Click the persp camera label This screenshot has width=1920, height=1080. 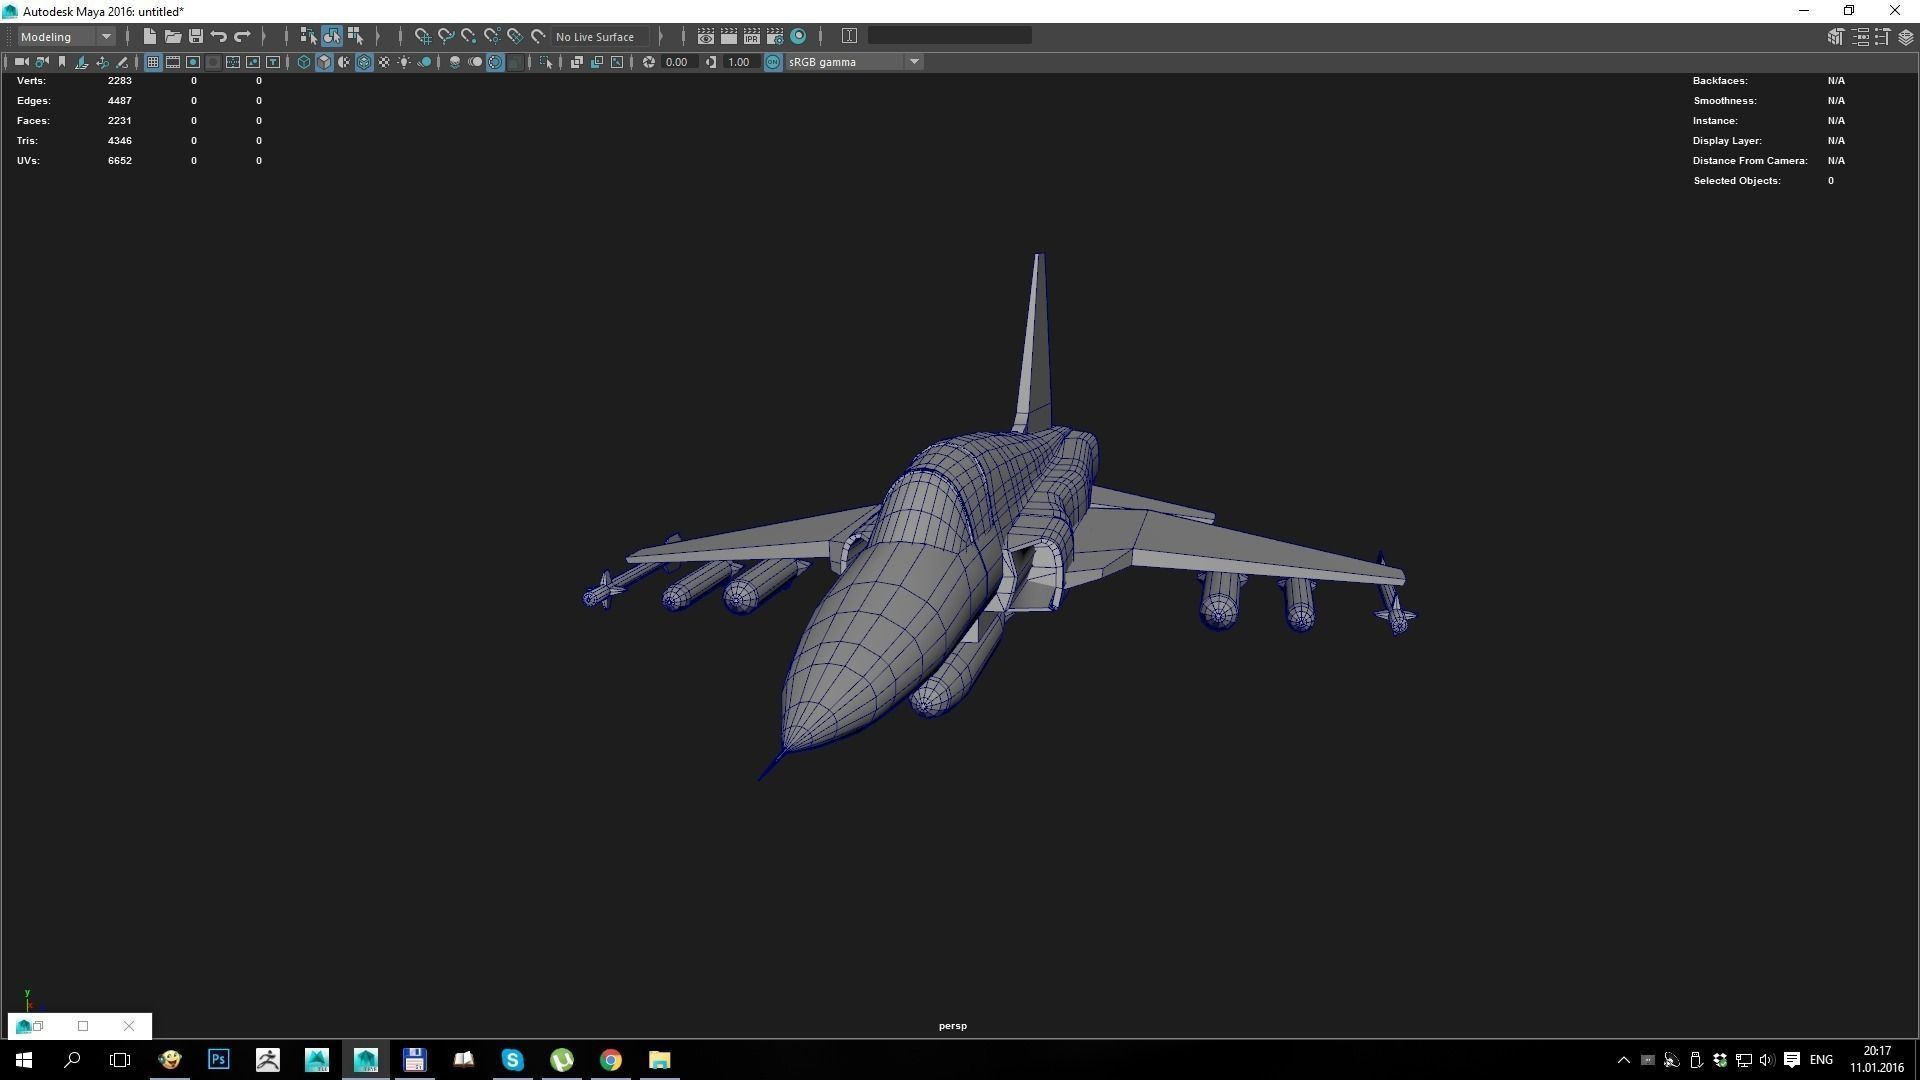tap(952, 1026)
